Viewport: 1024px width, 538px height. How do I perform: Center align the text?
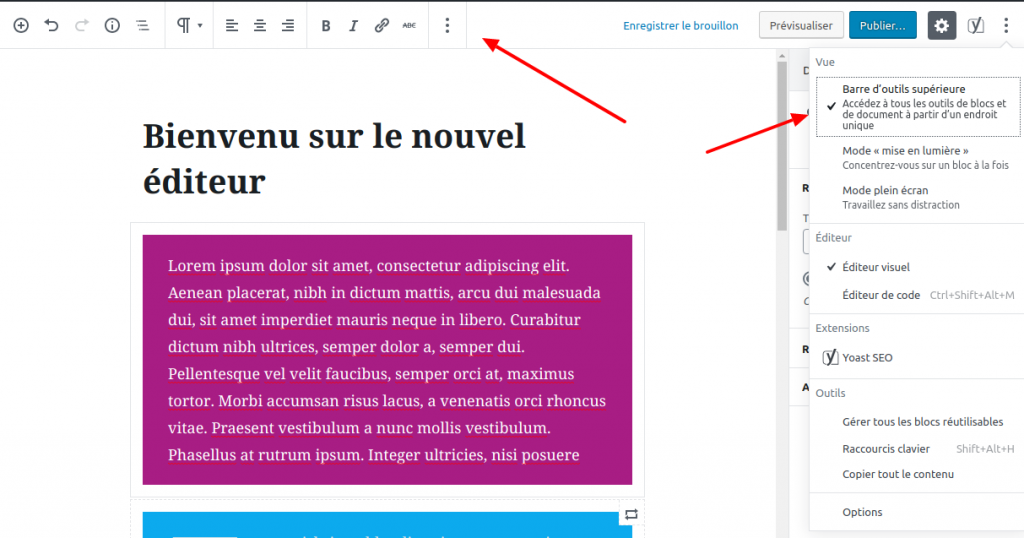click(x=260, y=25)
